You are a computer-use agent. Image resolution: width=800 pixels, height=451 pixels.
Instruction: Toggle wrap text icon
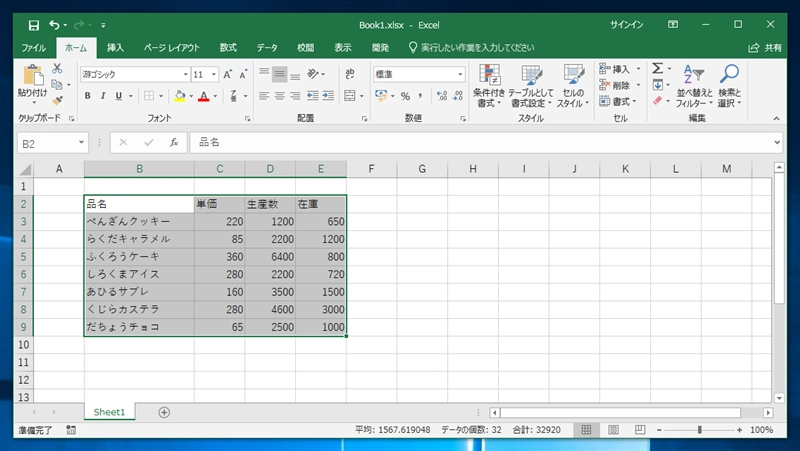350,74
